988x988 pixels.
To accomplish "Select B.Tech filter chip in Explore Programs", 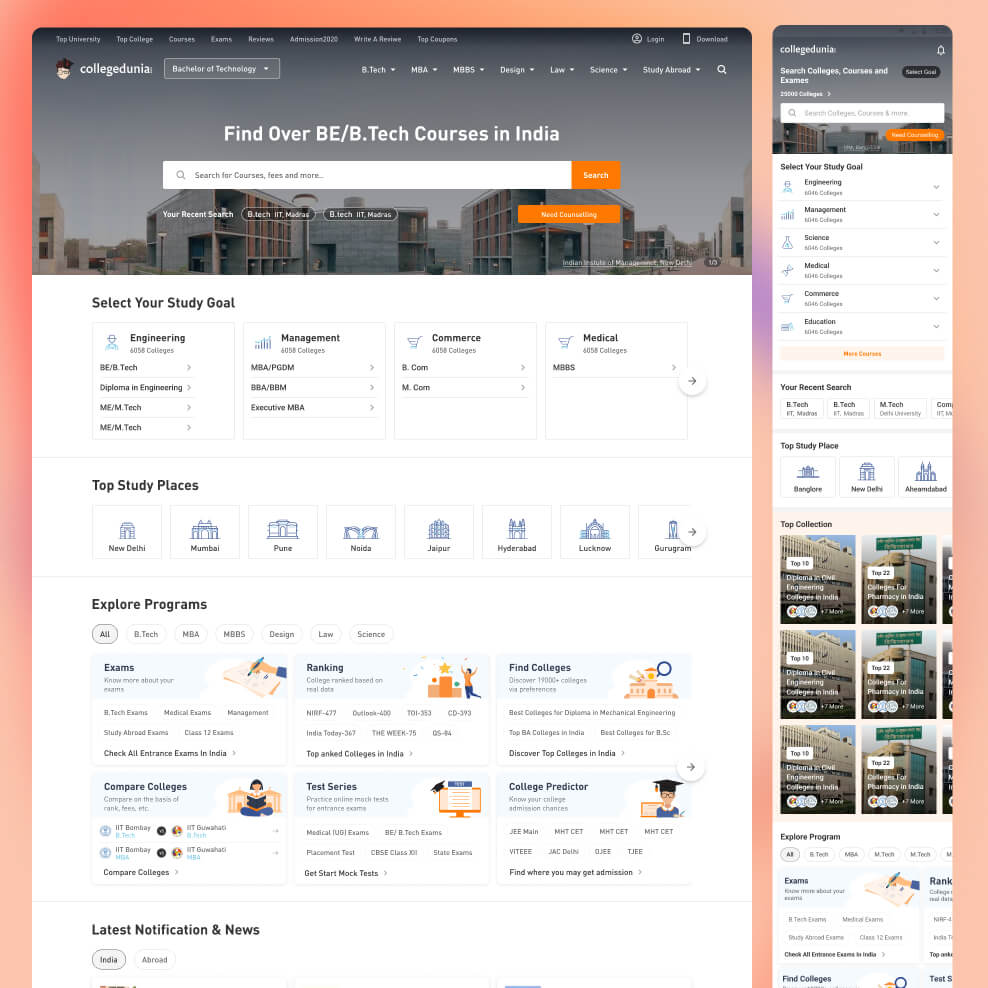I will click(146, 634).
